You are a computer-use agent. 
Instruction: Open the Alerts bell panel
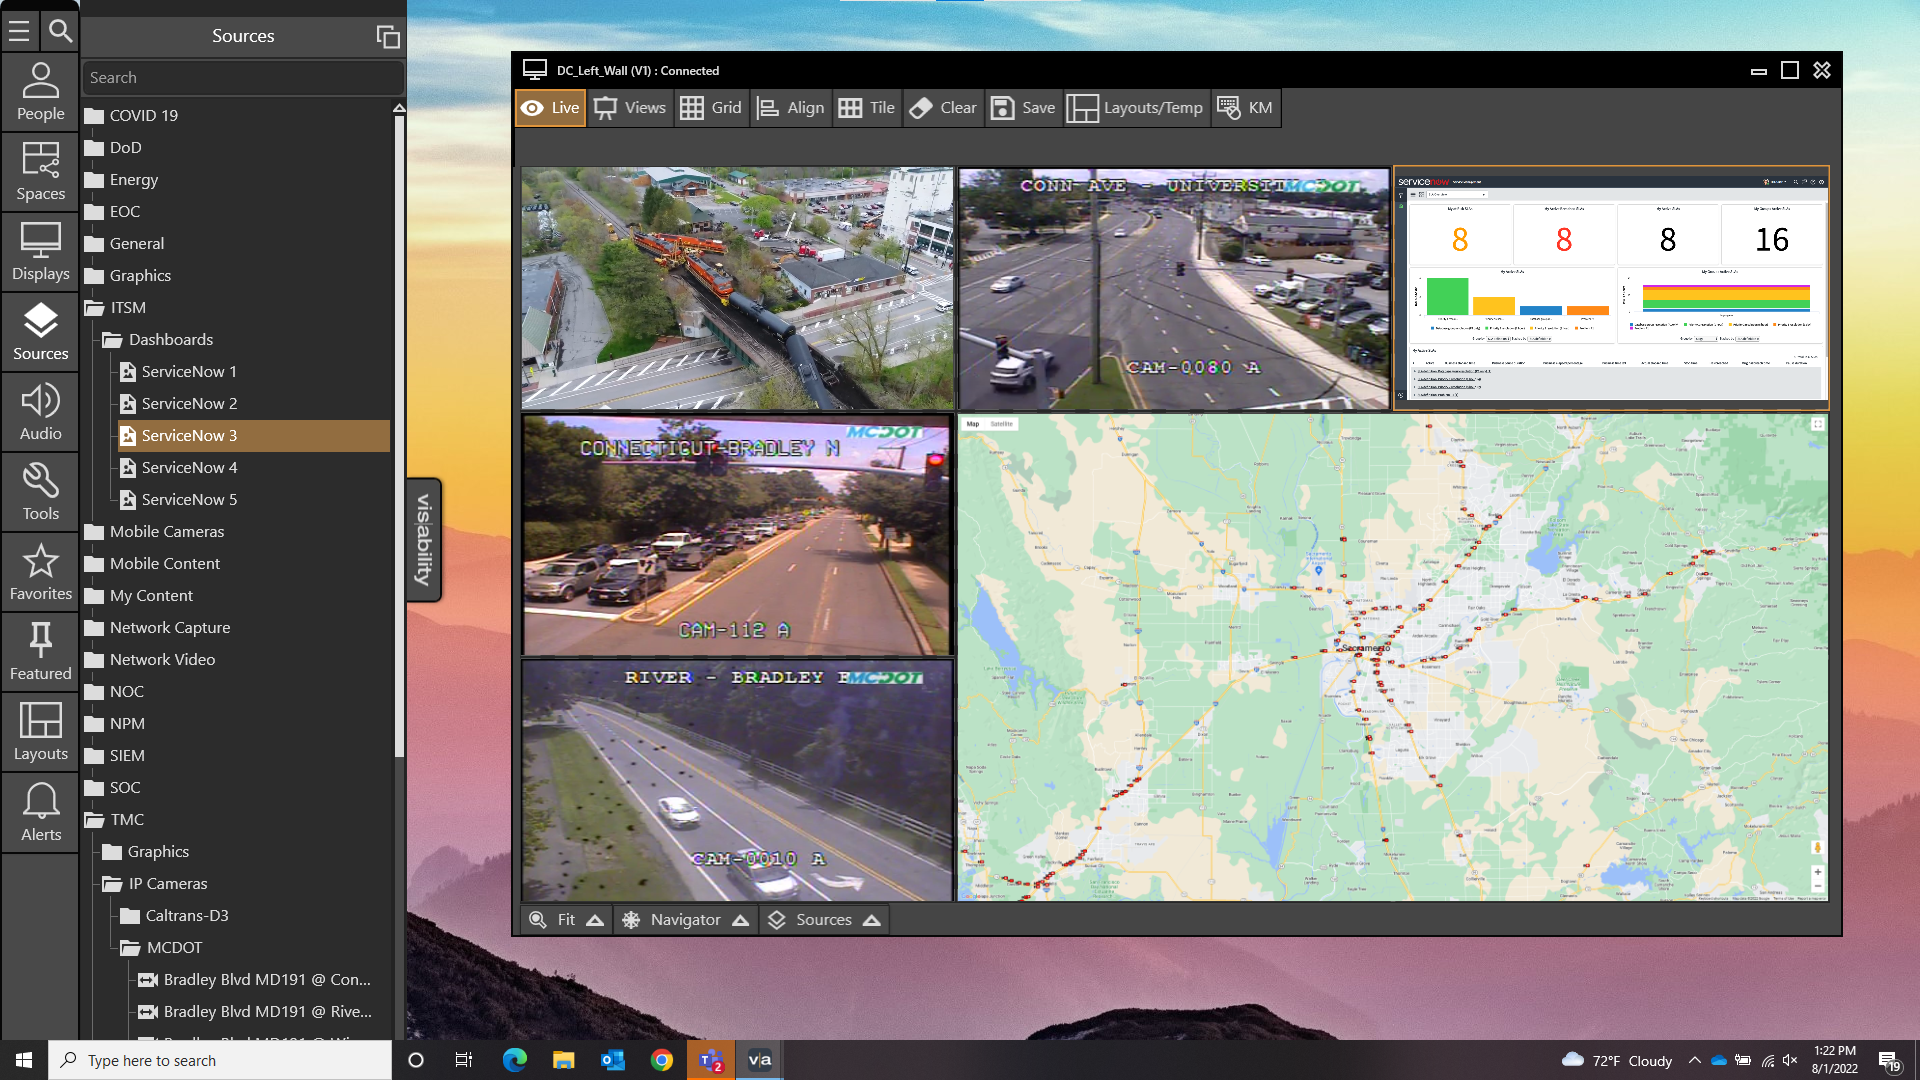coord(40,812)
